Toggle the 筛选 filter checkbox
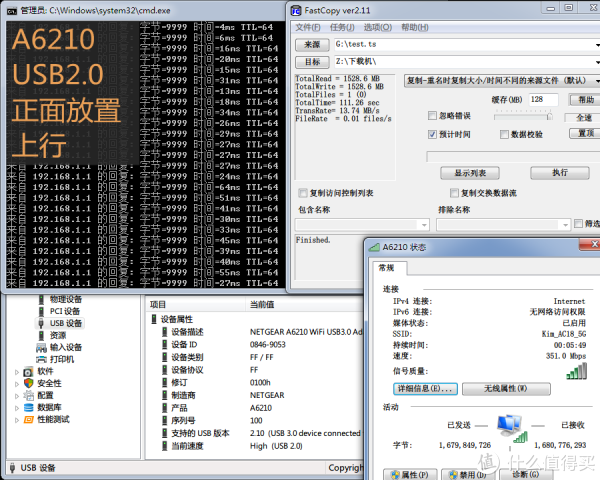The image size is (600, 480). coord(578,223)
